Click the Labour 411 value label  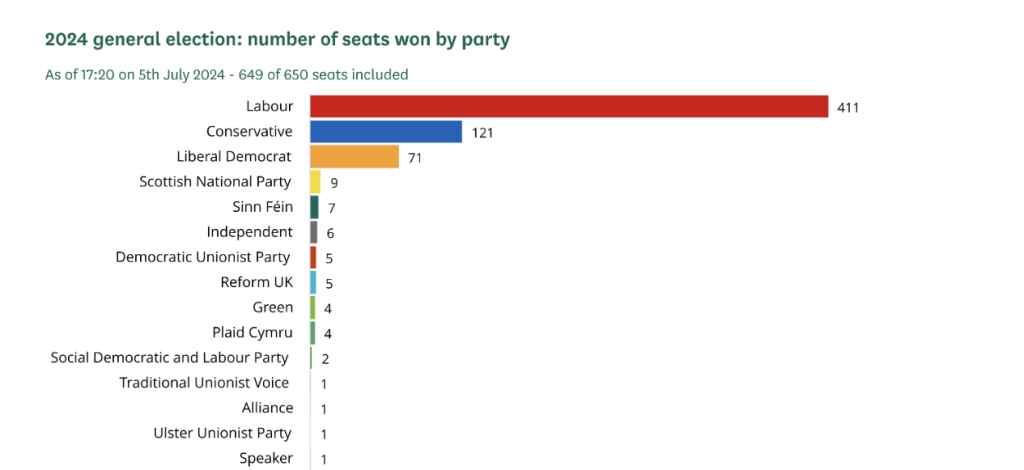point(848,107)
